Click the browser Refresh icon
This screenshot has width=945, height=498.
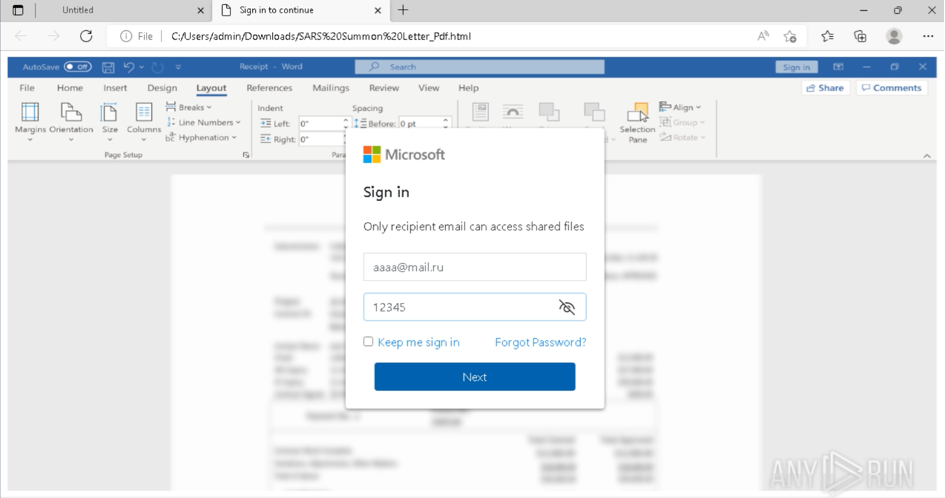tap(86, 36)
